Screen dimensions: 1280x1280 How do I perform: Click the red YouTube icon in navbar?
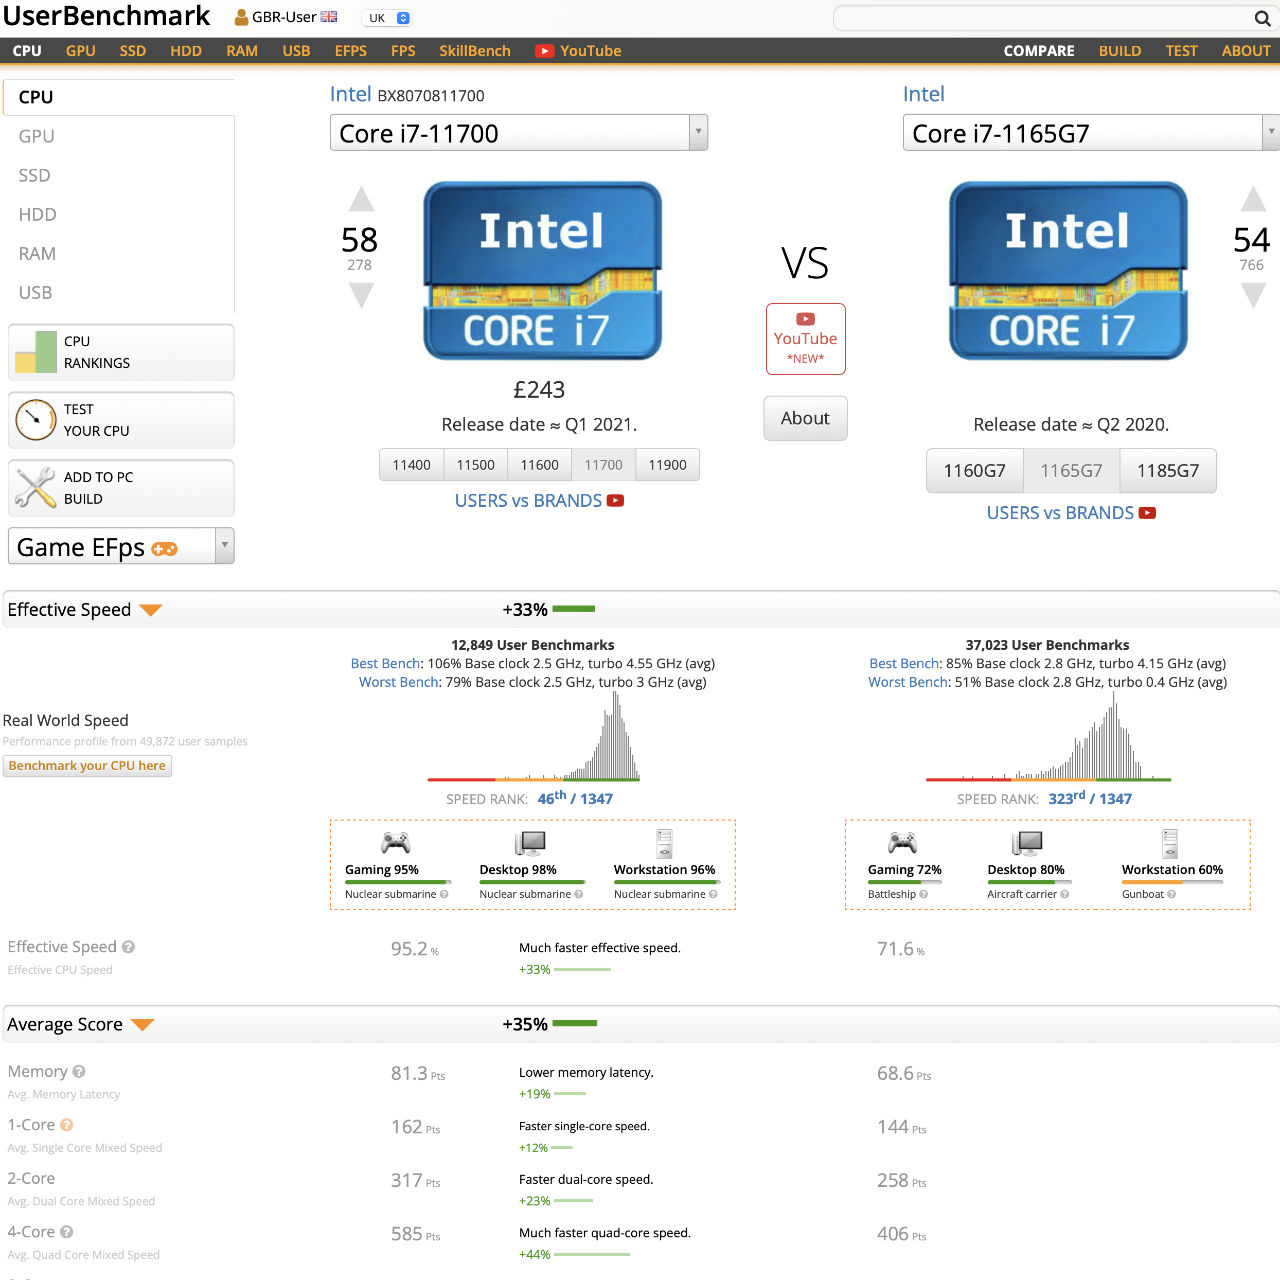tap(544, 51)
